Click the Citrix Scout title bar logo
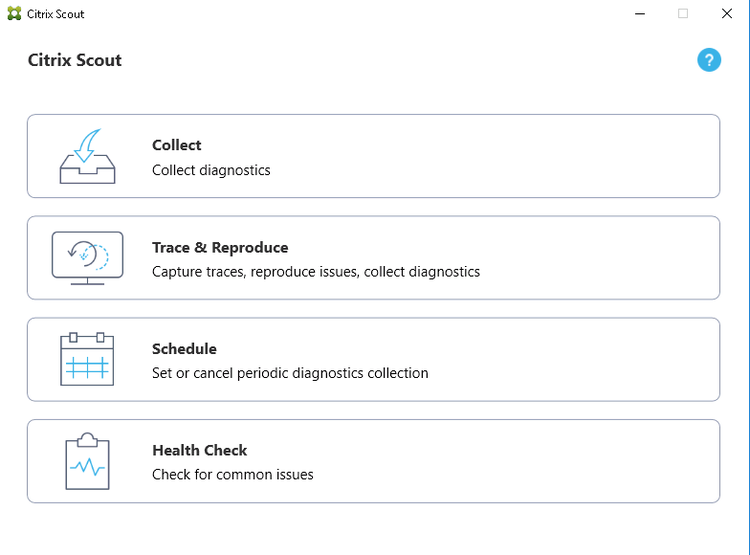Image resolution: width=750 pixels, height=555 pixels. (x=14, y=13)
